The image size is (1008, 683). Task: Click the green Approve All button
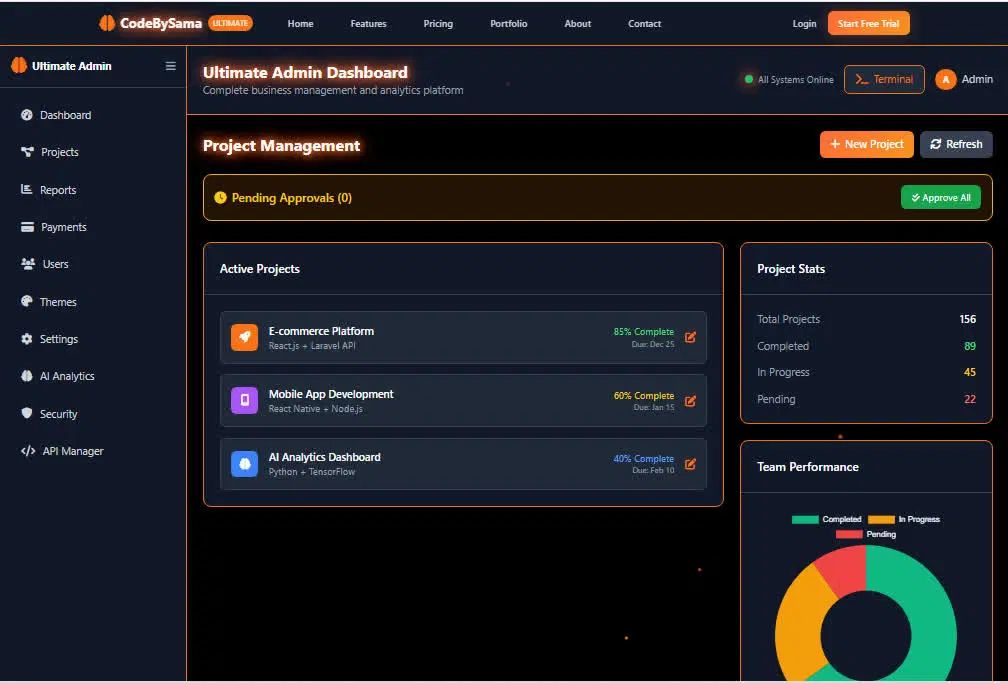click(x=940, y=197)
